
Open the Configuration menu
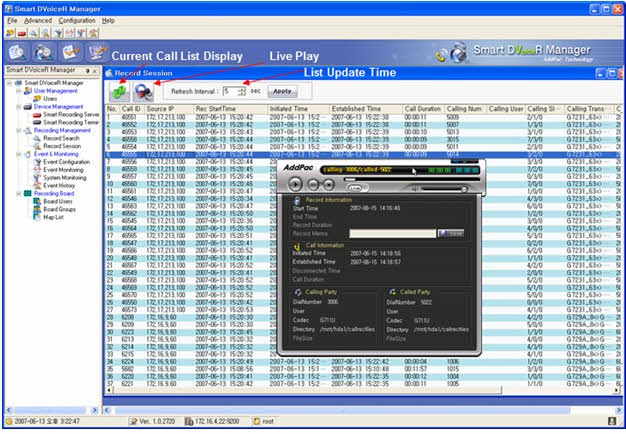pos(77,19)
